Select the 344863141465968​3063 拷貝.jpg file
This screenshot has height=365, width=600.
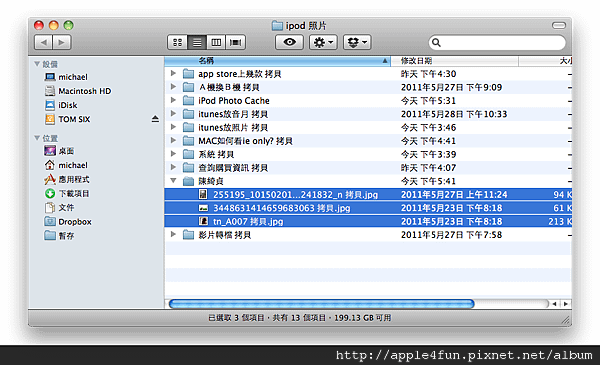click(368, 208)
